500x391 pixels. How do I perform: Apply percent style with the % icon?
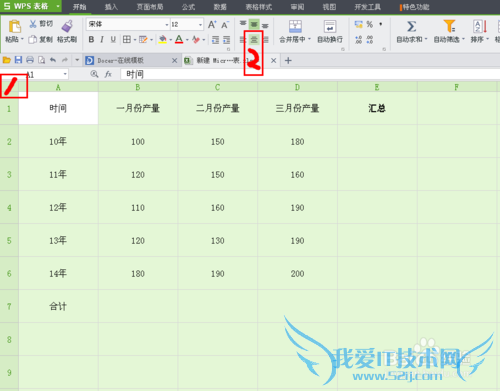[x=370, y=24]
